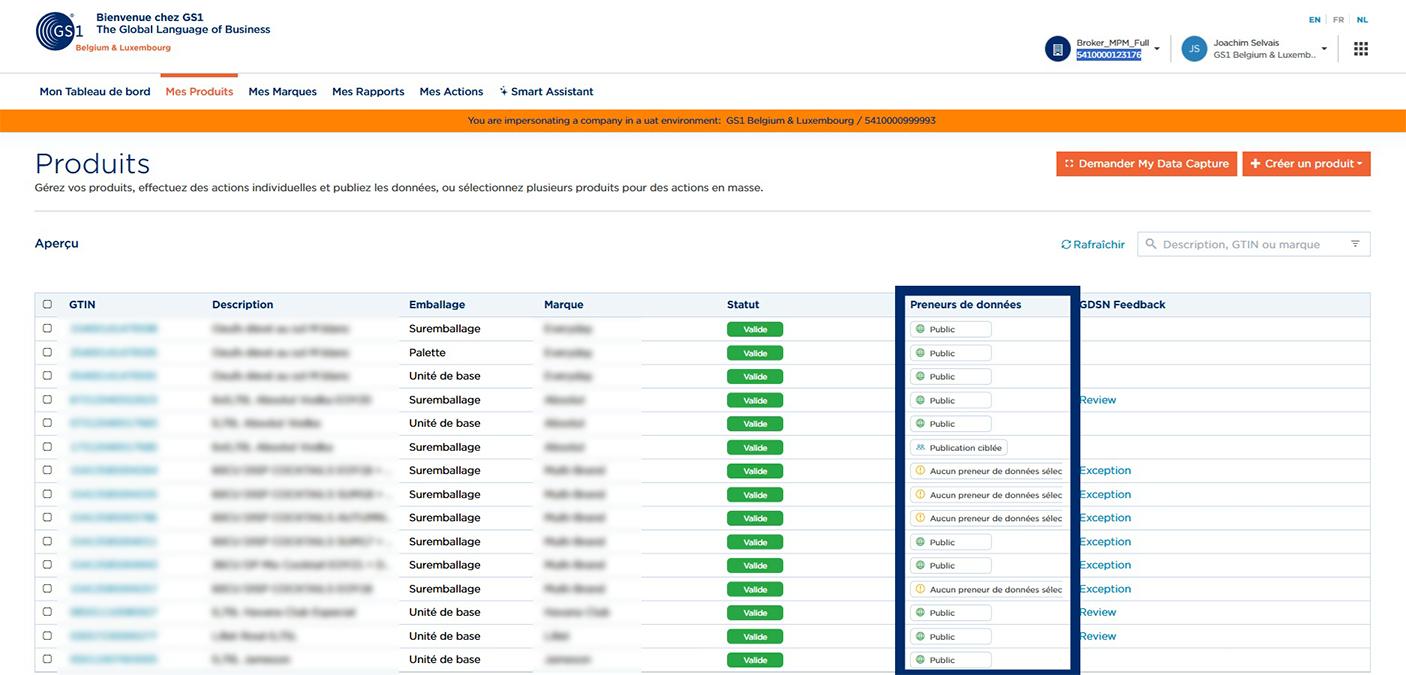
Task: Open the apps grid menu icon
Action: point(1361,49)
